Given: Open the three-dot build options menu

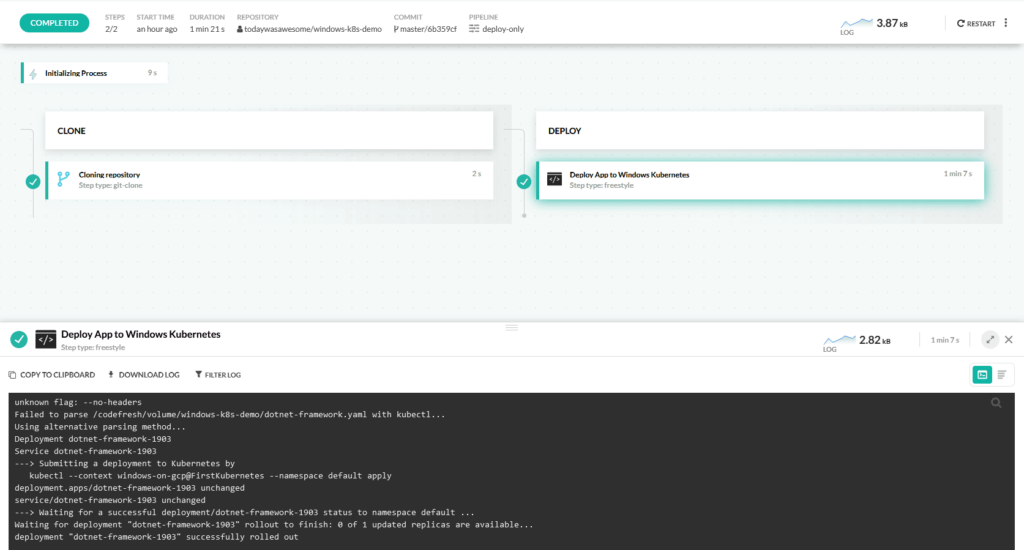Looking at the screenshot, I should [1006, 23].
